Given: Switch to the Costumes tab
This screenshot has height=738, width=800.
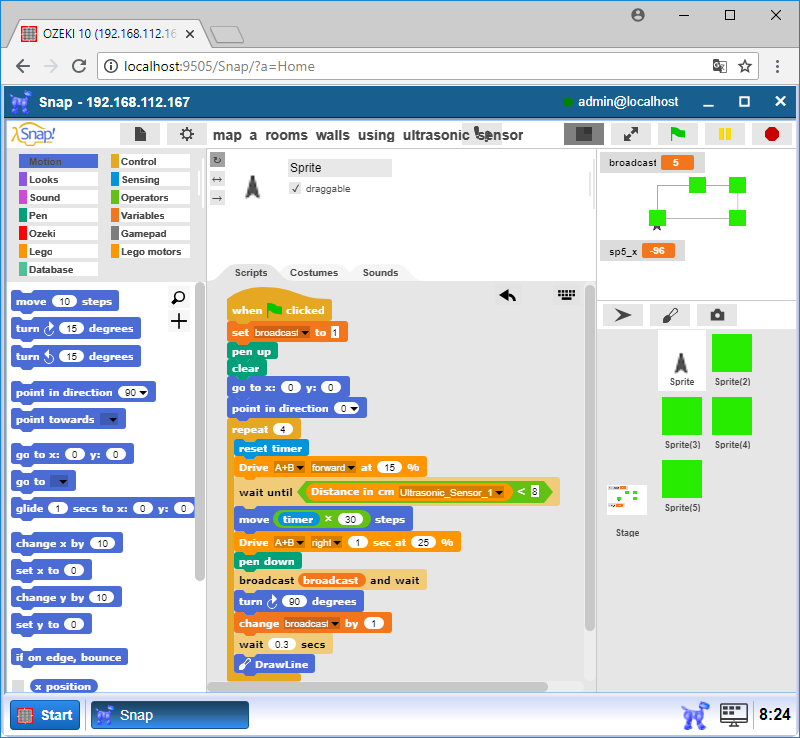Looking at the screenshot, I should click(314, 273).
